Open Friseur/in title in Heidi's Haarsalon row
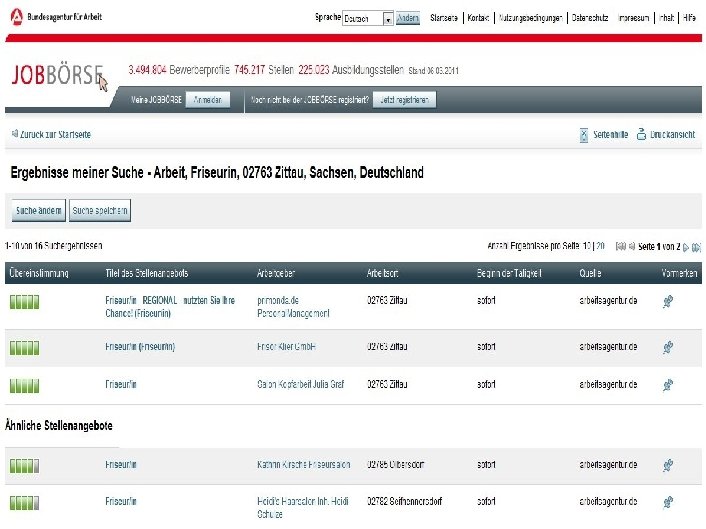The width and height of the screenshot is (706, 529). [x=121, y=502]
